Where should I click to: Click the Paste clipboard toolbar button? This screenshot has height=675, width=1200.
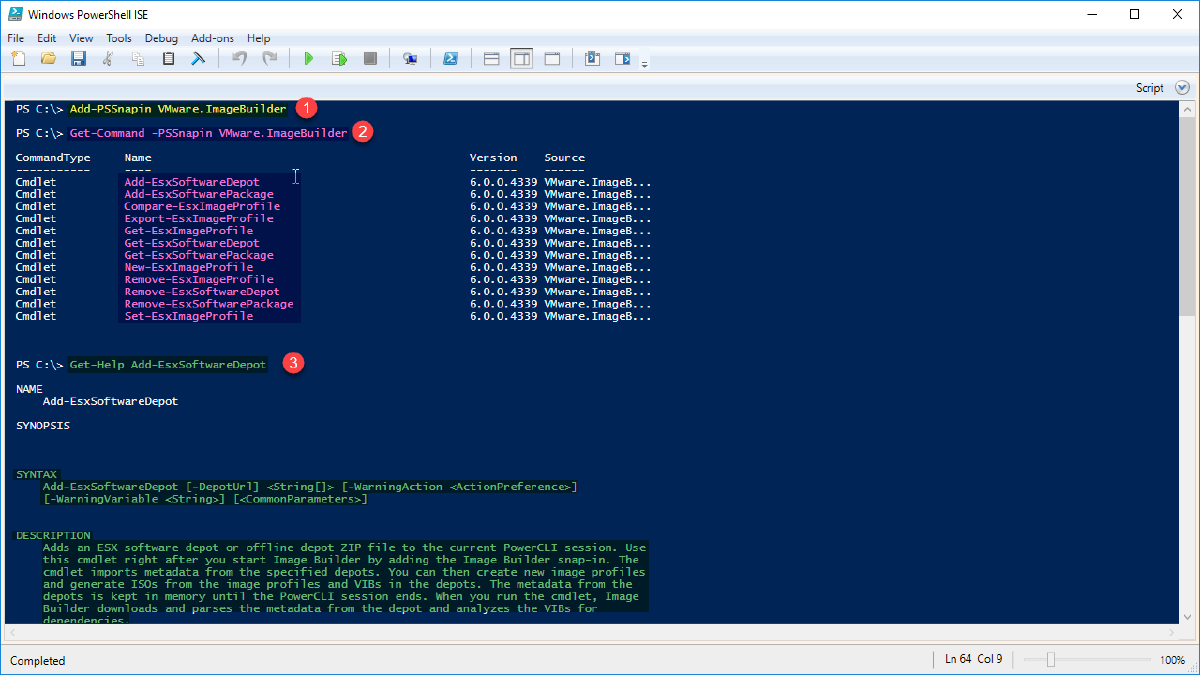[x=168, y=59]
